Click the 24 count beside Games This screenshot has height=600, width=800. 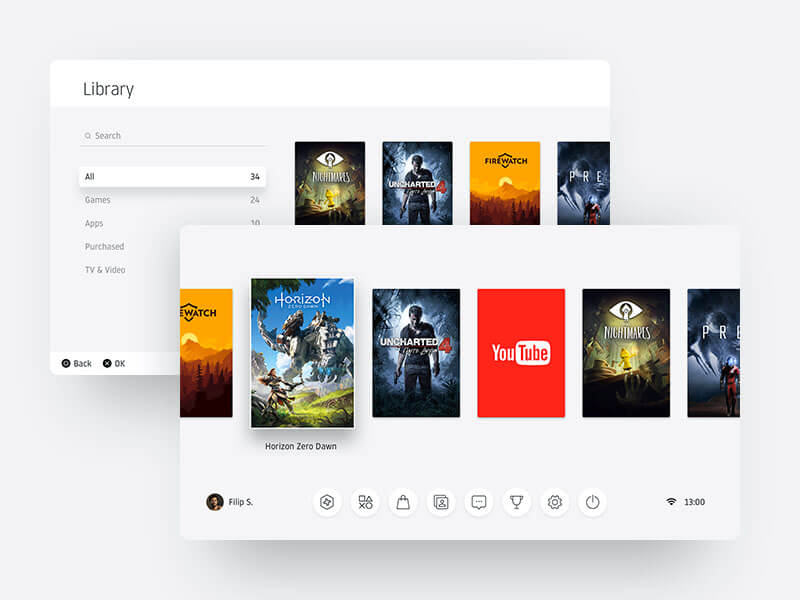tap(255, 200)
